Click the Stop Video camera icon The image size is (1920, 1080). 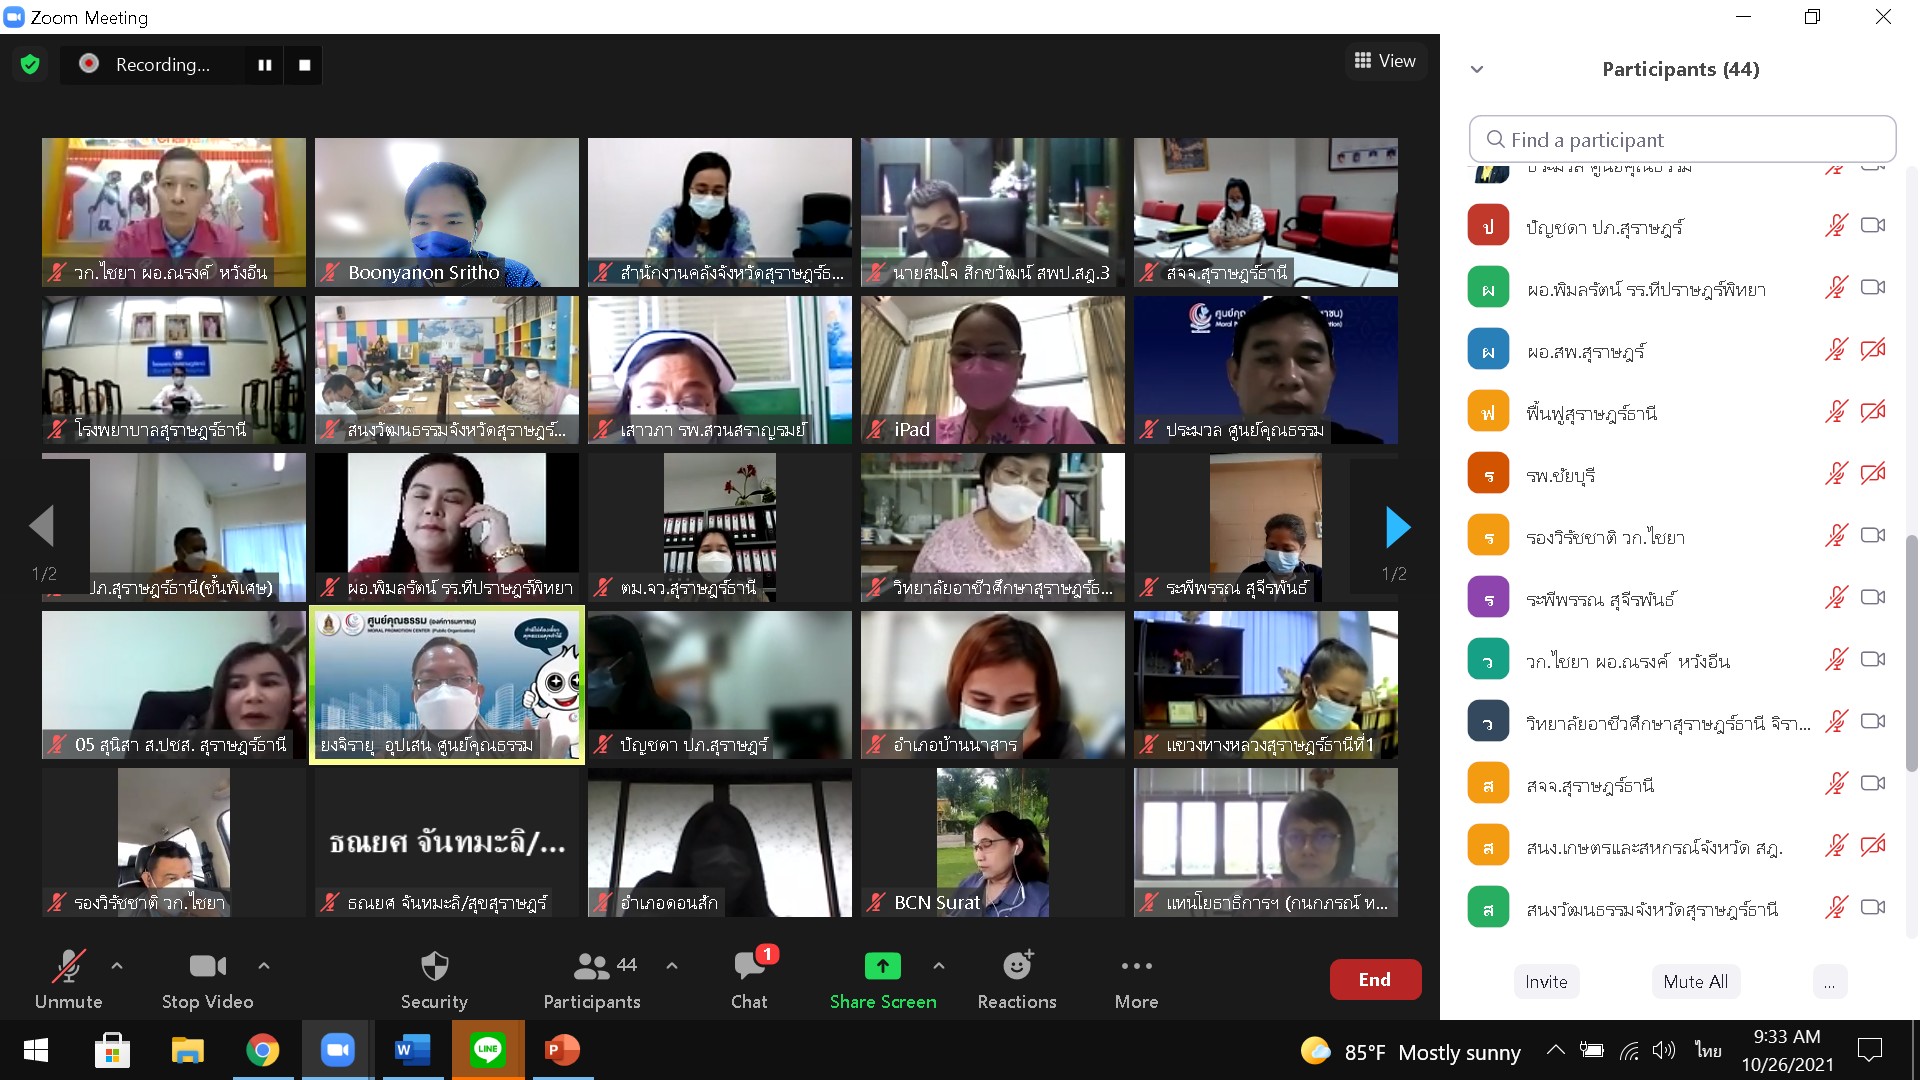(208, 966)
